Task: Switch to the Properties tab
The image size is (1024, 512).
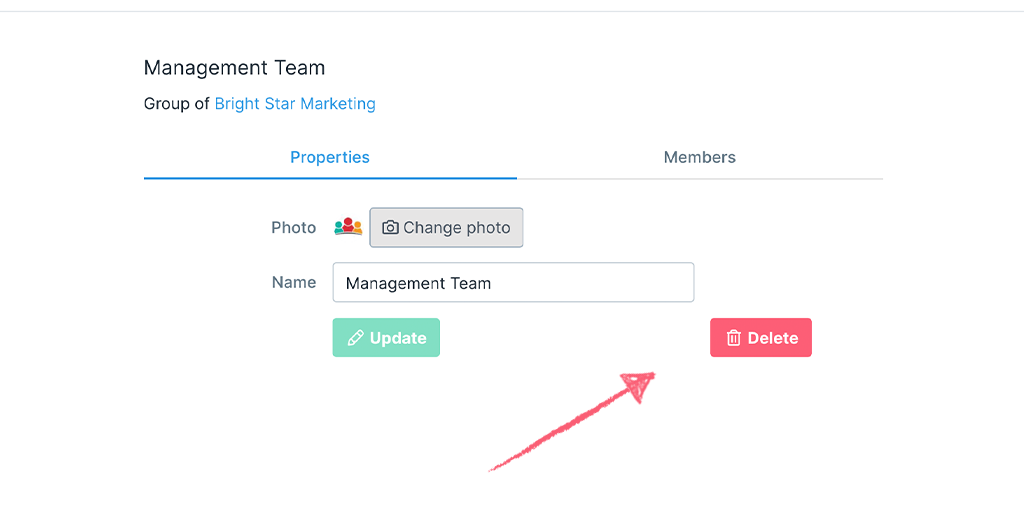Action: pyautogui.click(x=330, y=157)
